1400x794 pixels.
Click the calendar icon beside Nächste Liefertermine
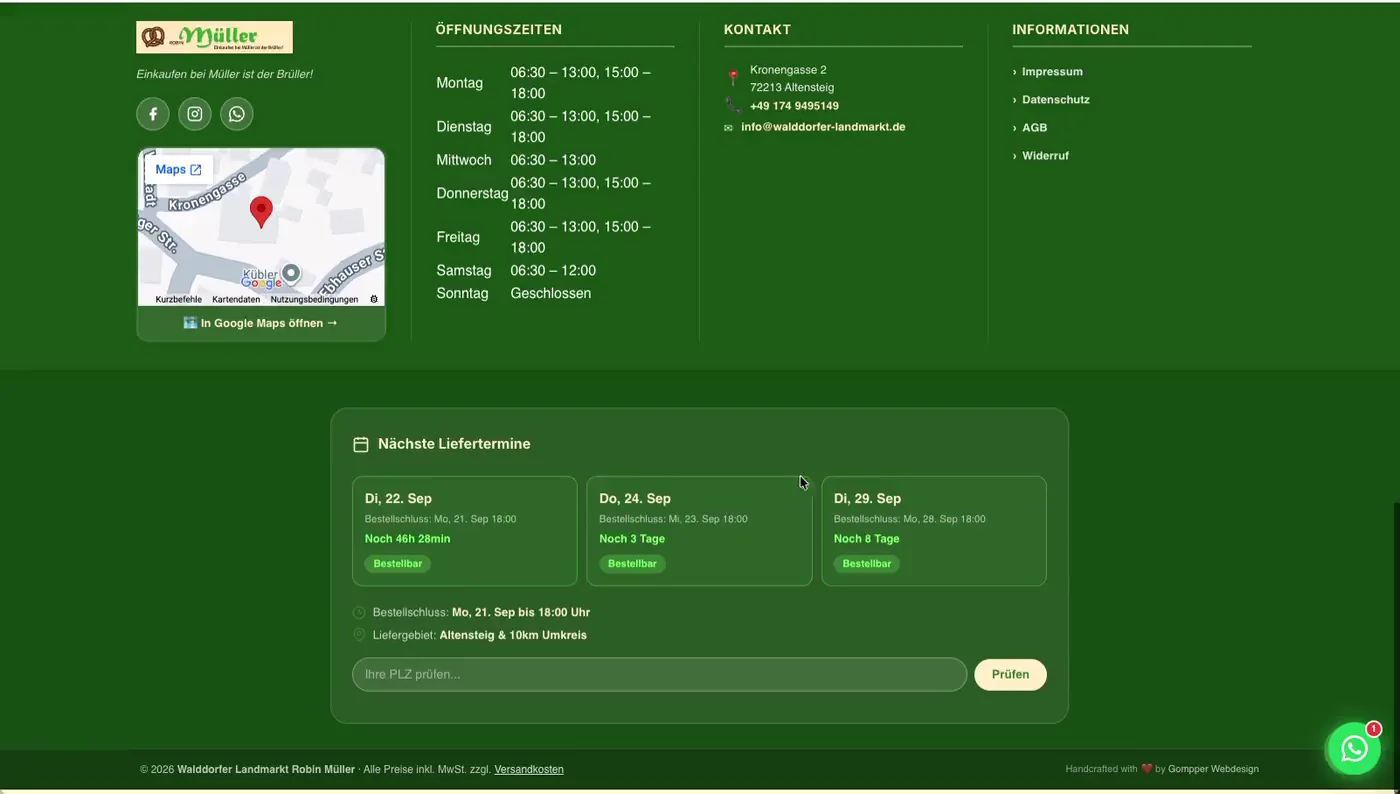coord(361,444)
